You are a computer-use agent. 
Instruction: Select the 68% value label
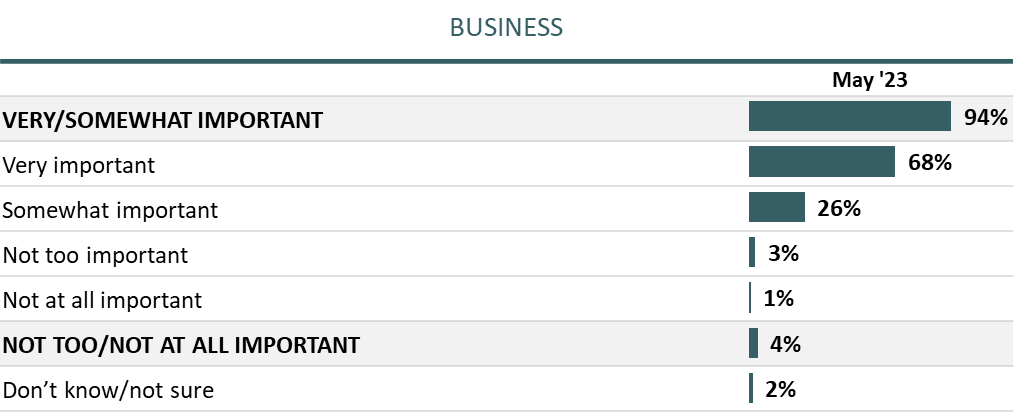click(929, 162)
